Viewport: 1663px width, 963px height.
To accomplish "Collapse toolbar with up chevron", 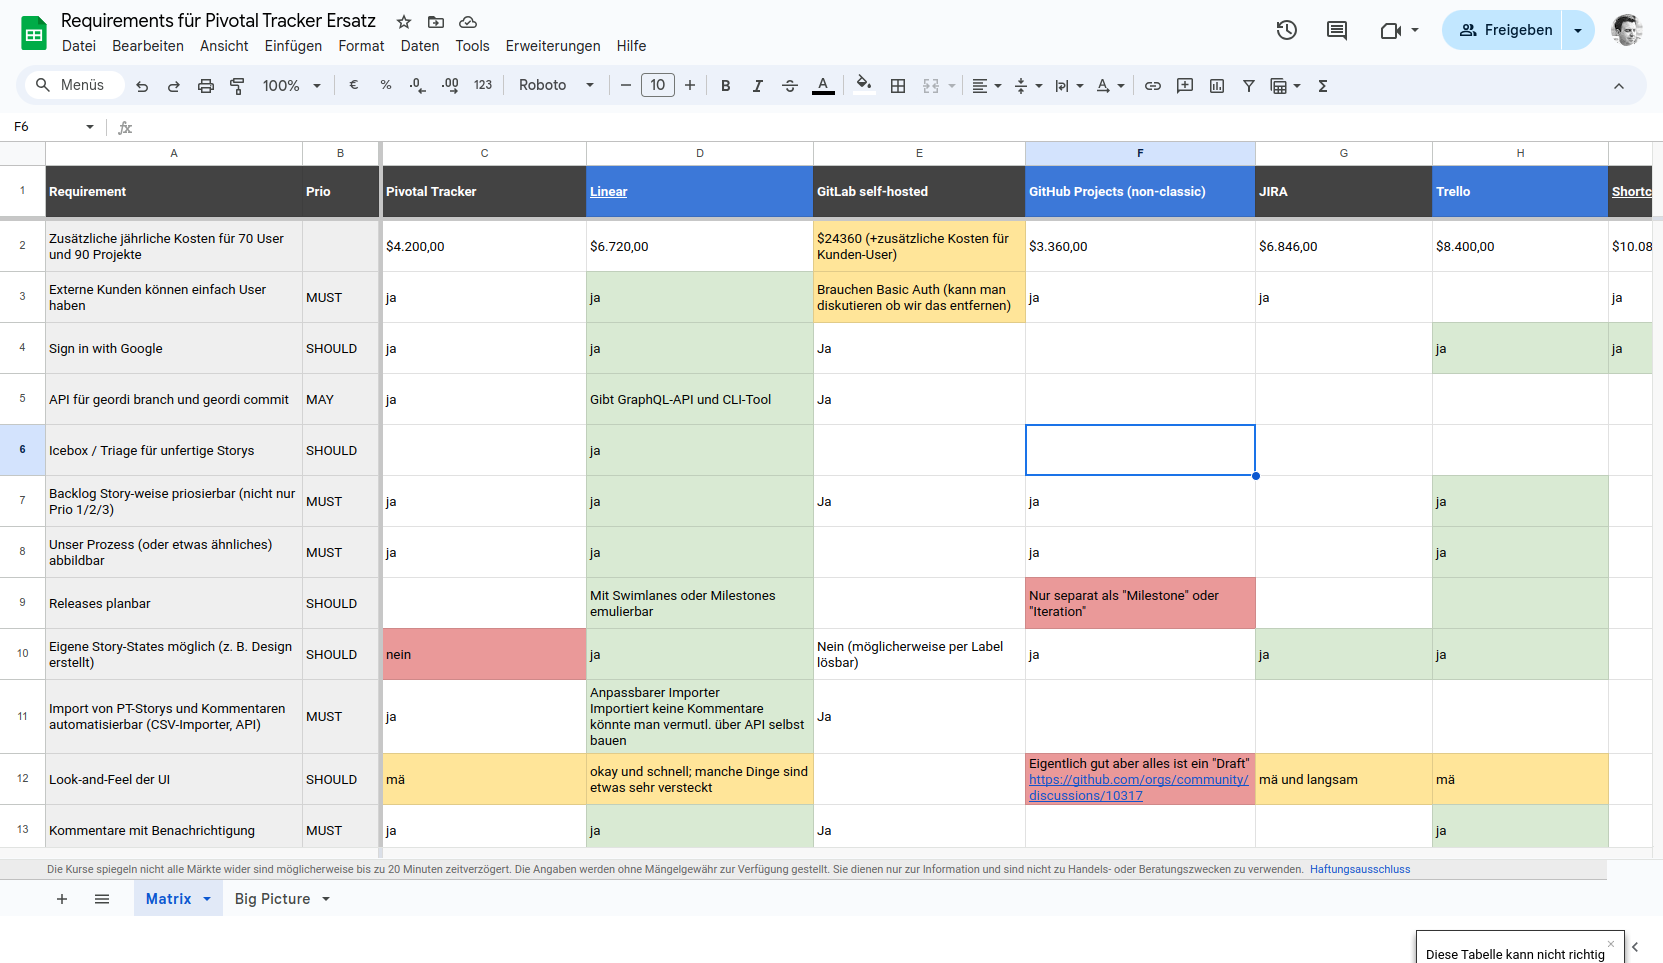I will 1619,86.
